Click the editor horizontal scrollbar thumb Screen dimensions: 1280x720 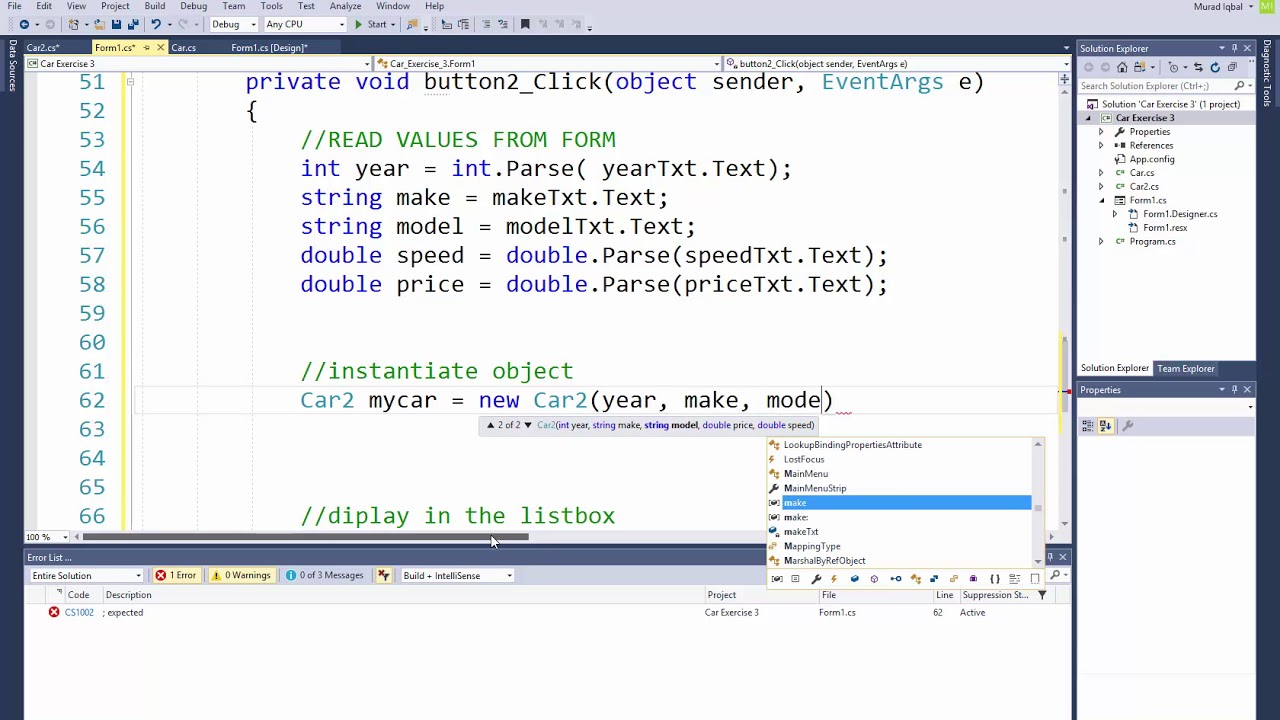pyautogui.click(x=305, y=537)
